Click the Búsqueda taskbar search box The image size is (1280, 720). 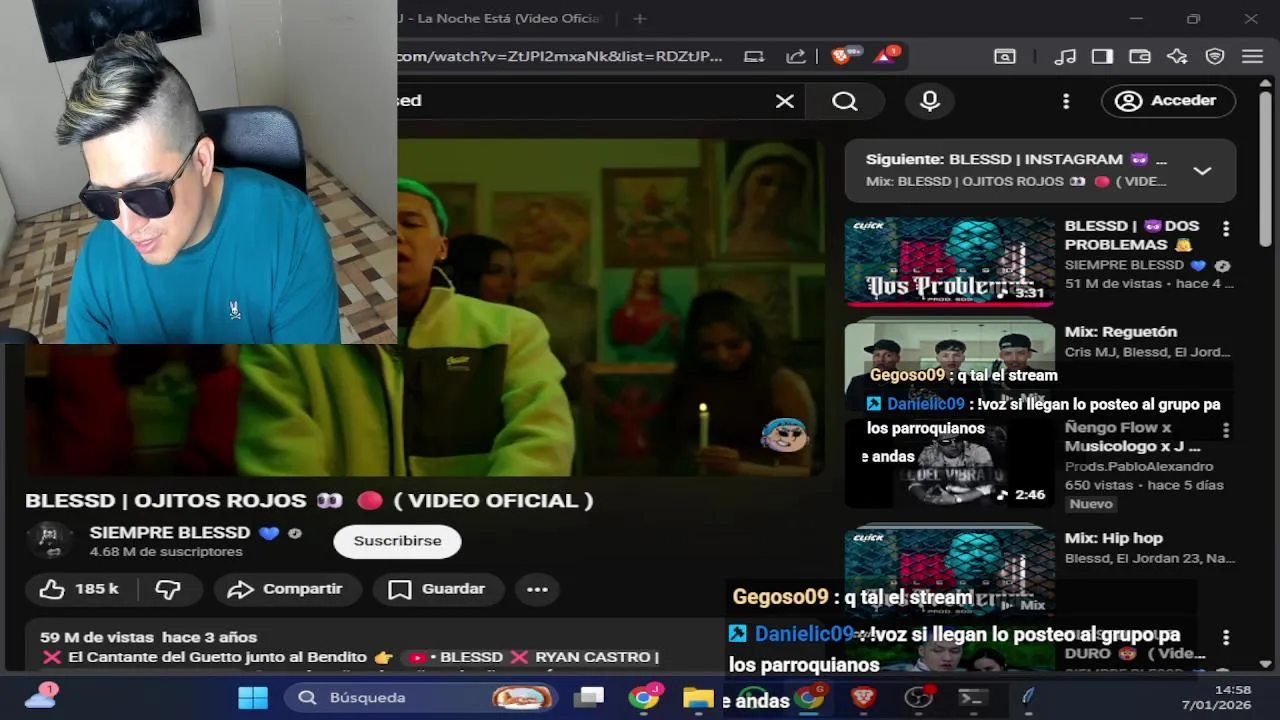click(x=420, y=697)
